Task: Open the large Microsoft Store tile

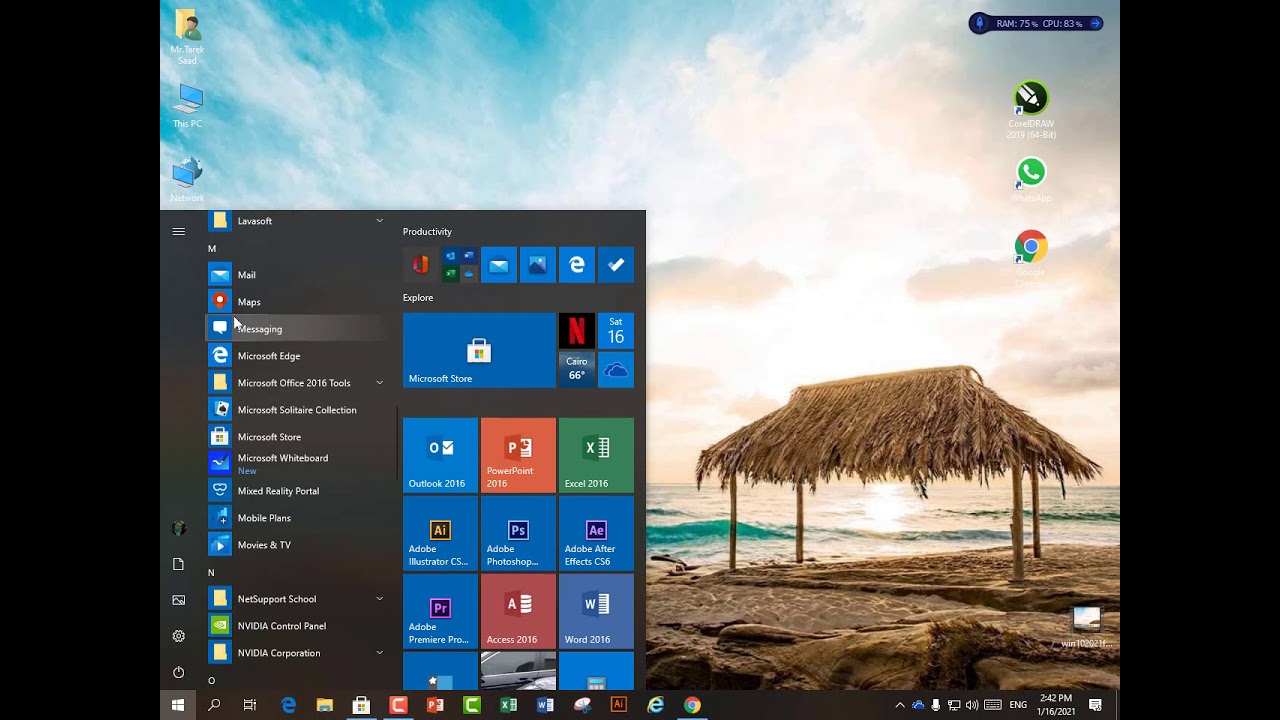Action: coord(479,350)
